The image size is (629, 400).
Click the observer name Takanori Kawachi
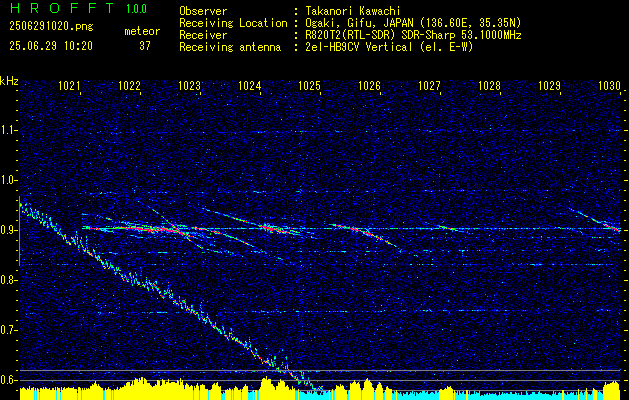tap(352, 11)
